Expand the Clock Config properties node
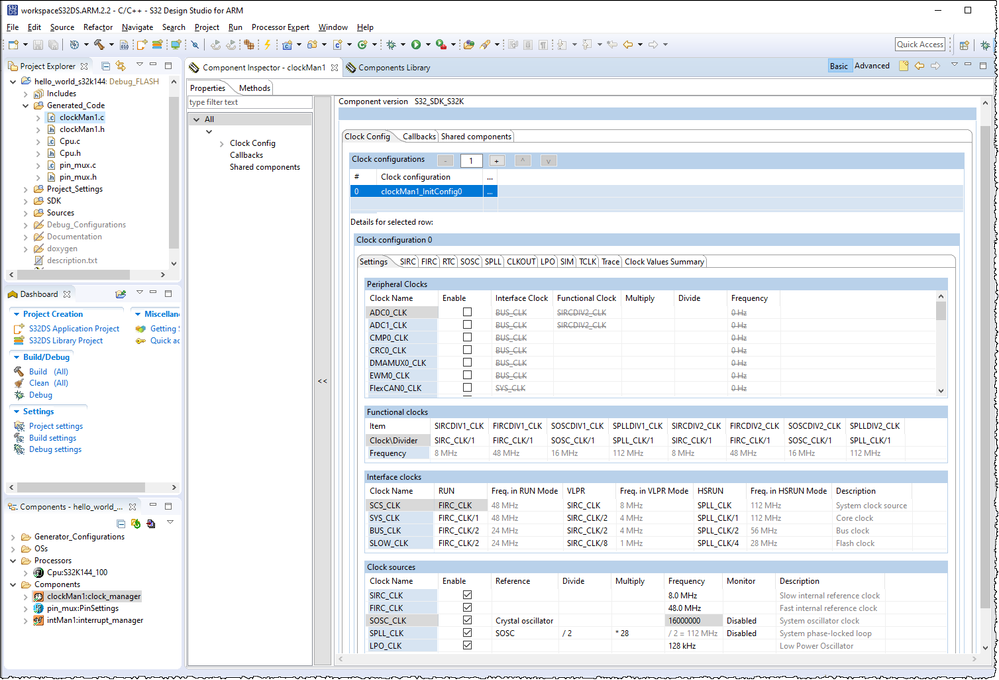 [222, 143]
